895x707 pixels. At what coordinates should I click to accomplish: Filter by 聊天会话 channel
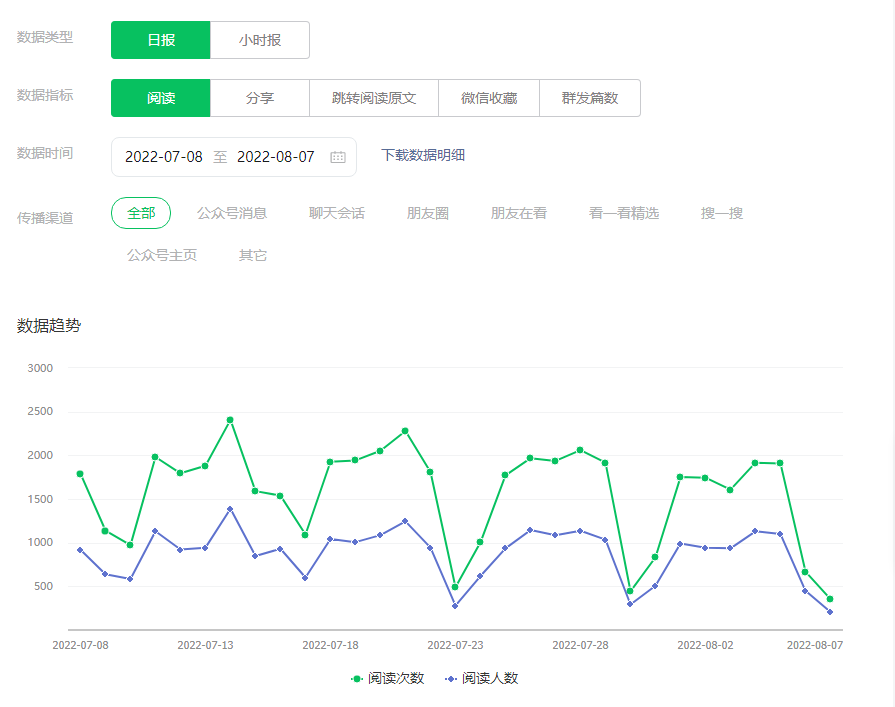tap(337, 213)
